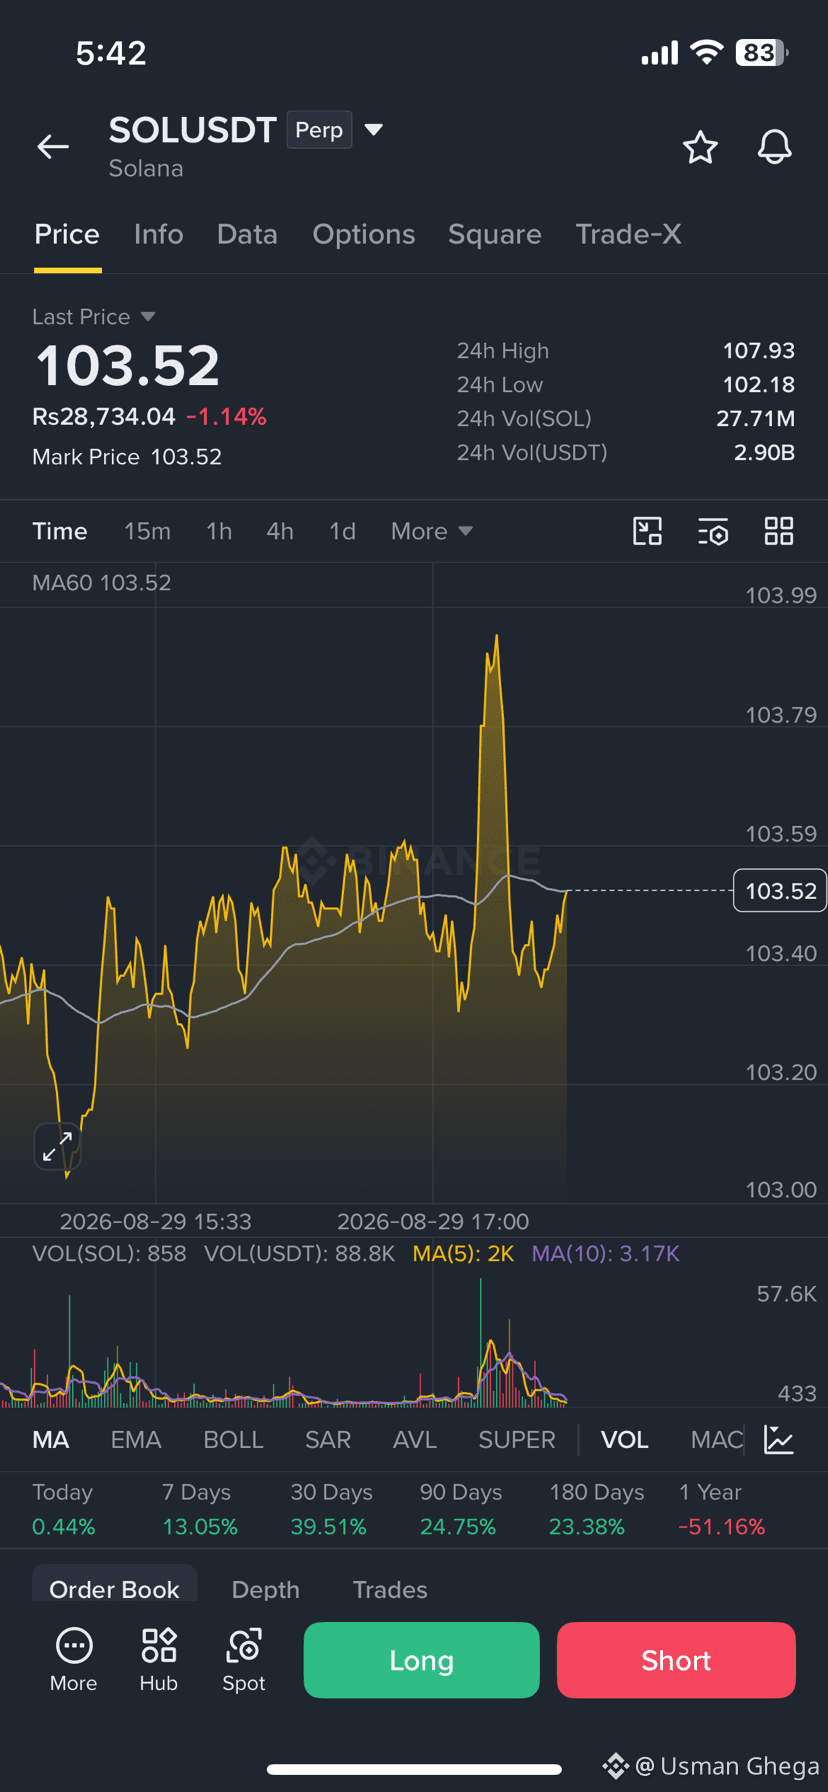The image size is (828, 1792).
Task: Tap the 180 Days 23.38% performance
Action: coord(596,1509)
